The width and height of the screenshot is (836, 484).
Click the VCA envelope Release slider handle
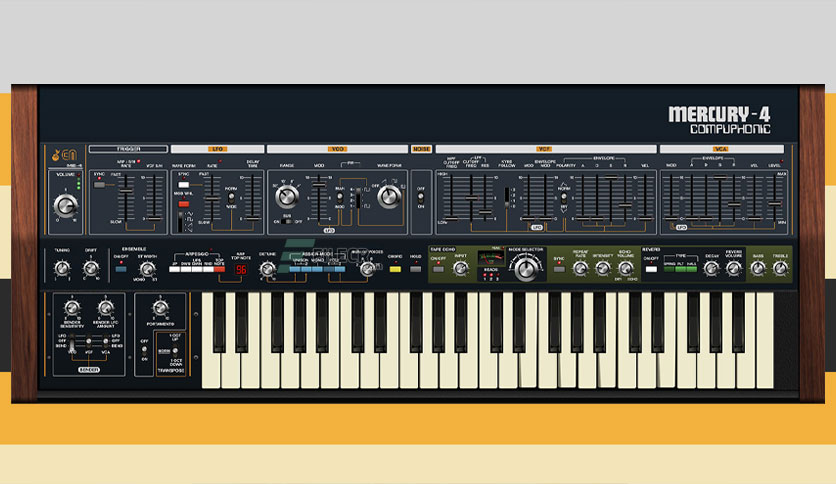(734, 204)
